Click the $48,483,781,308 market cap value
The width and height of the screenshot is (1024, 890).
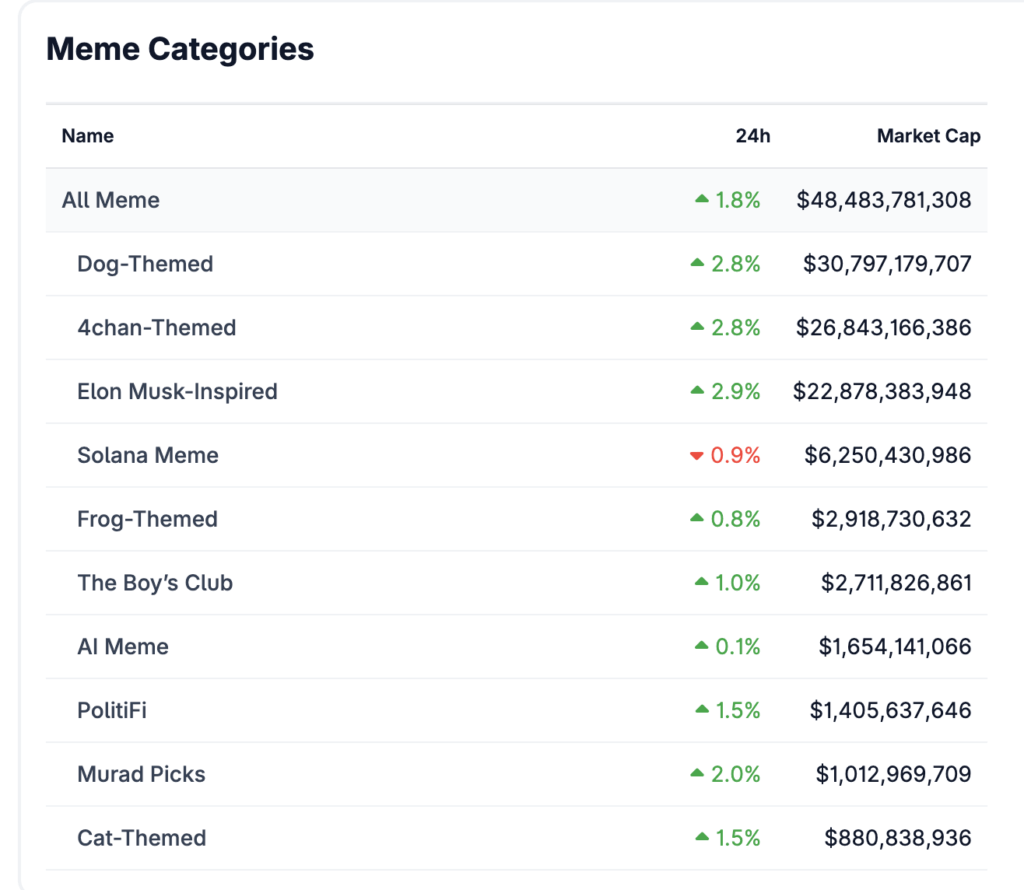tap(884, 200)
